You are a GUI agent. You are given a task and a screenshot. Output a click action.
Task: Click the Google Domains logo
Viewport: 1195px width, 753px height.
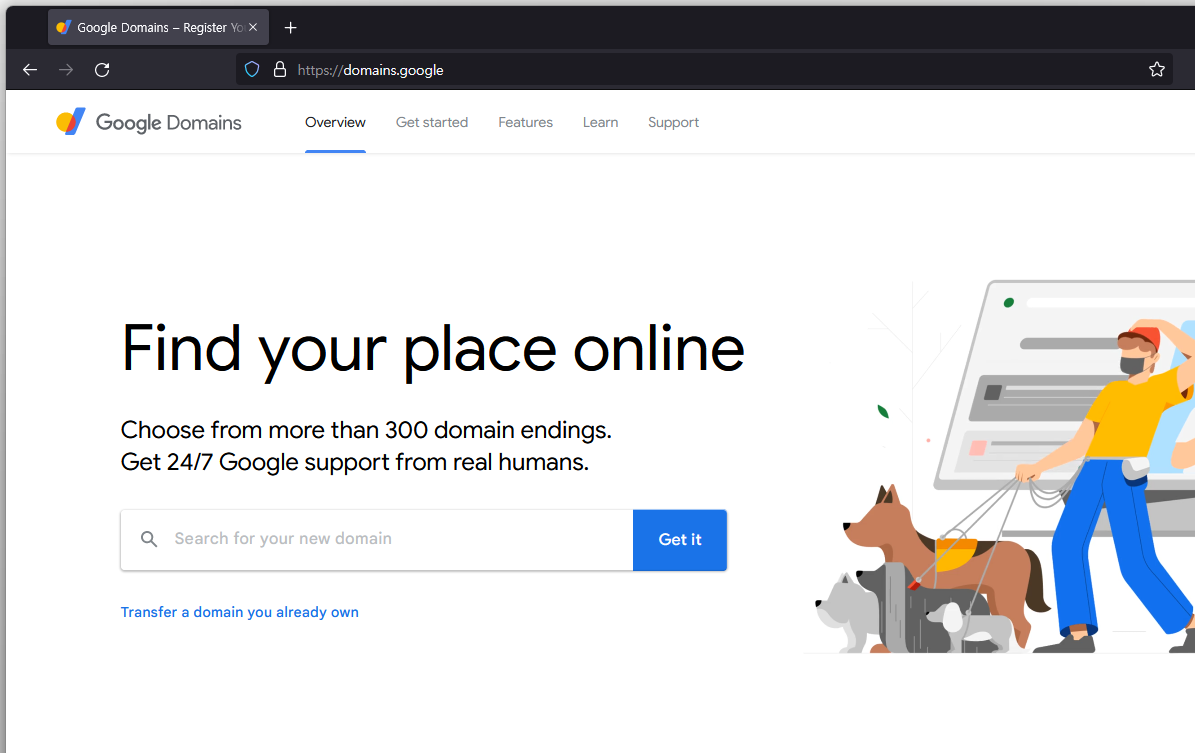click(x=149, y=122)
